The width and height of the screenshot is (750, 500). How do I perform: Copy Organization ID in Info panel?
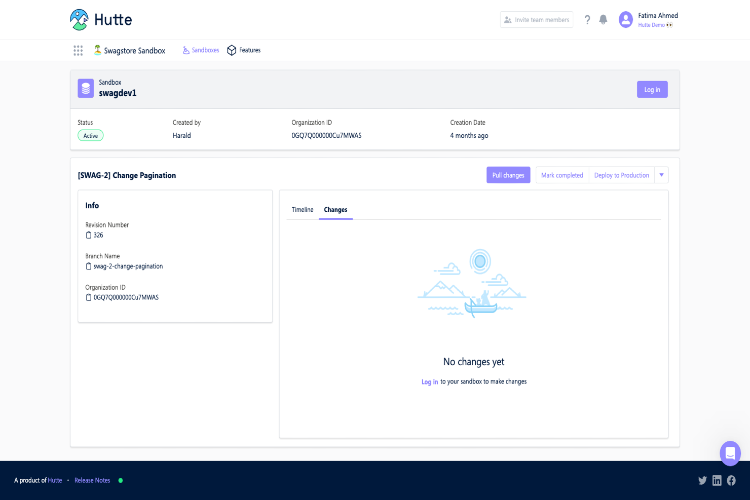[88, 297]
